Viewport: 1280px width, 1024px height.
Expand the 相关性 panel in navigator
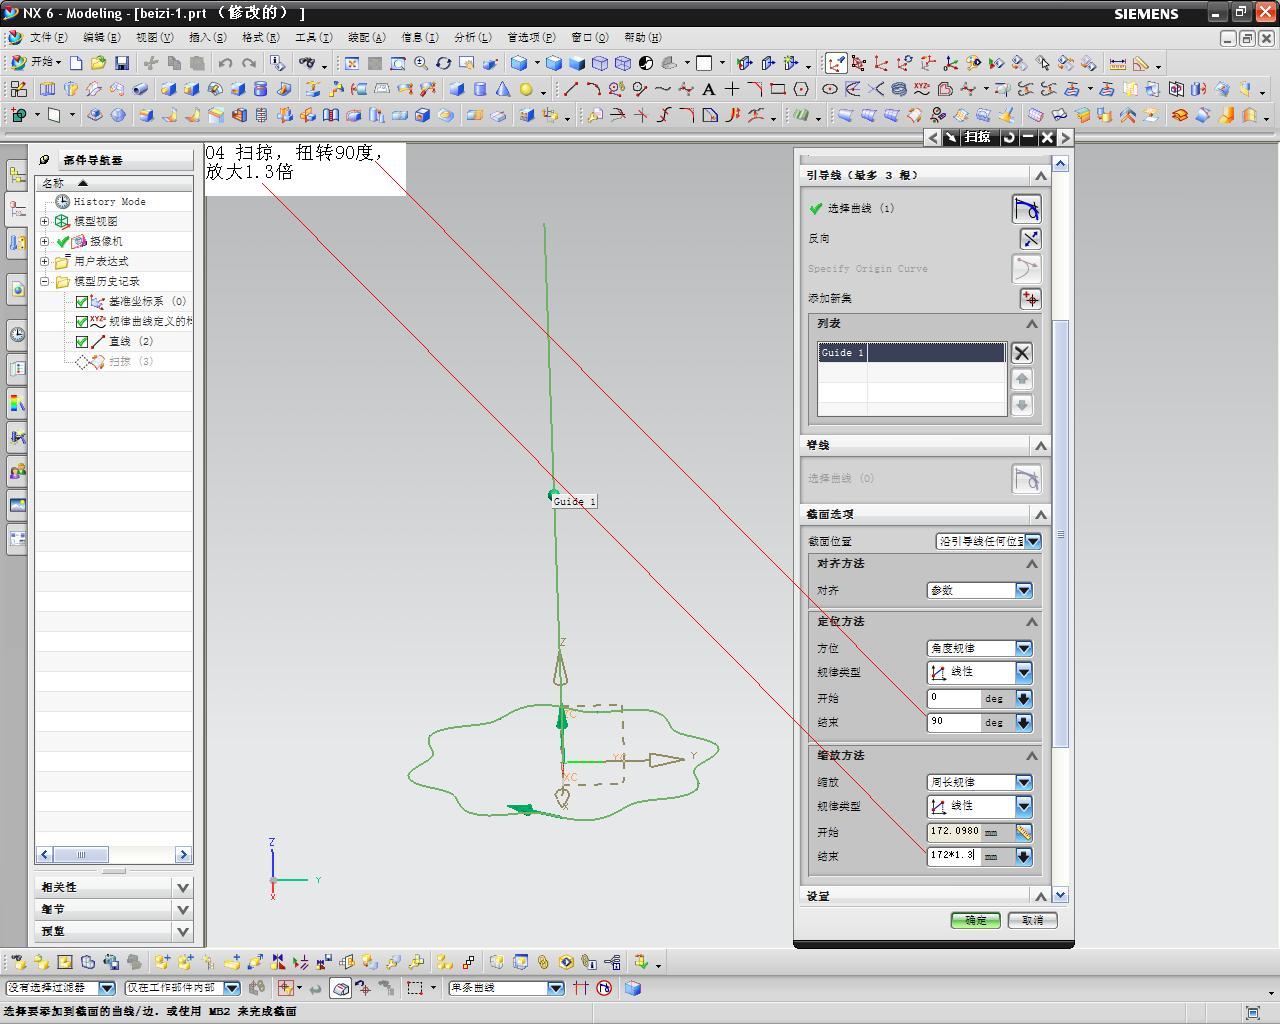point(183,887)
